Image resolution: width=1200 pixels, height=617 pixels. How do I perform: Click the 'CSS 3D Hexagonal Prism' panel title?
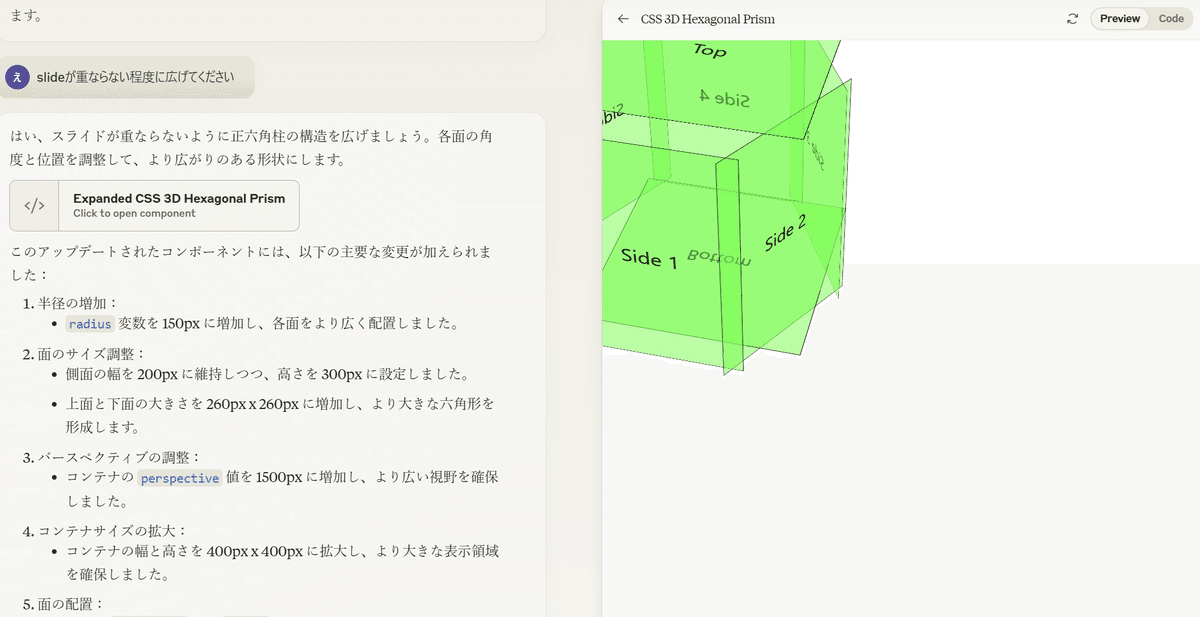(x=708, y=19)
